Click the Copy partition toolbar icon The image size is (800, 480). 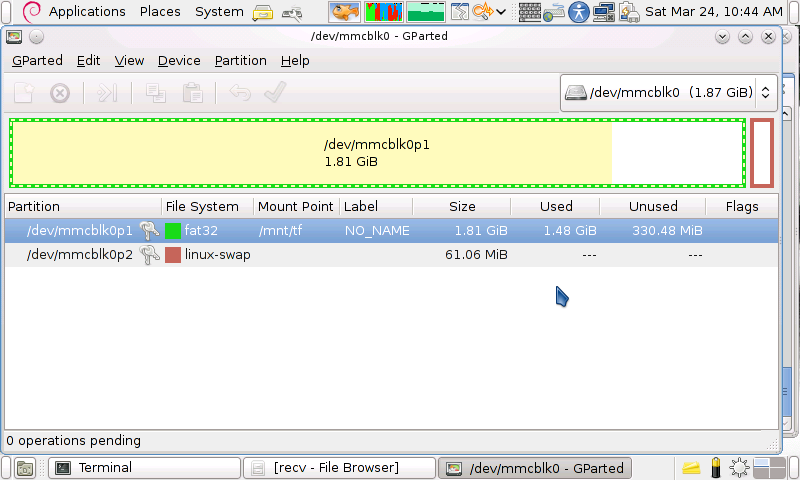[x=156, y=93]
